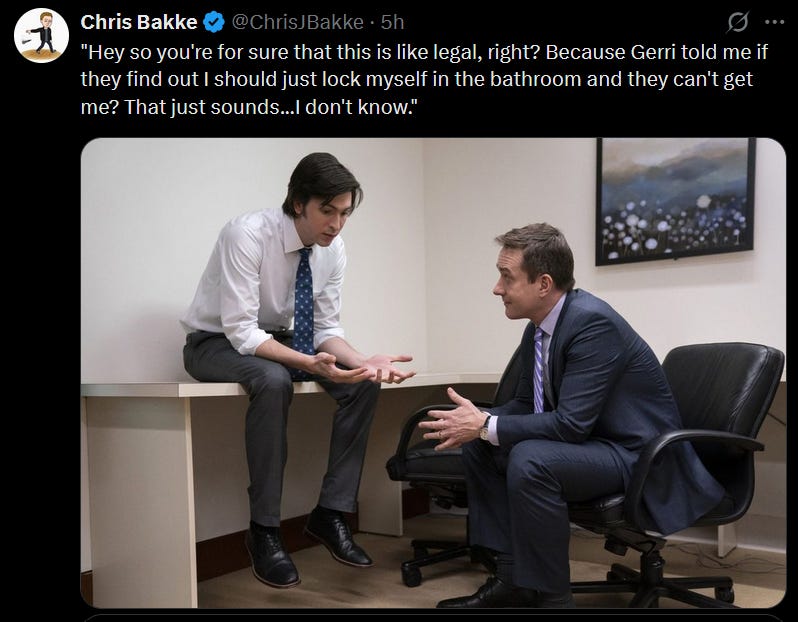Click the Chris Bakke display name

pyautogui.click(x=139, y=22)
